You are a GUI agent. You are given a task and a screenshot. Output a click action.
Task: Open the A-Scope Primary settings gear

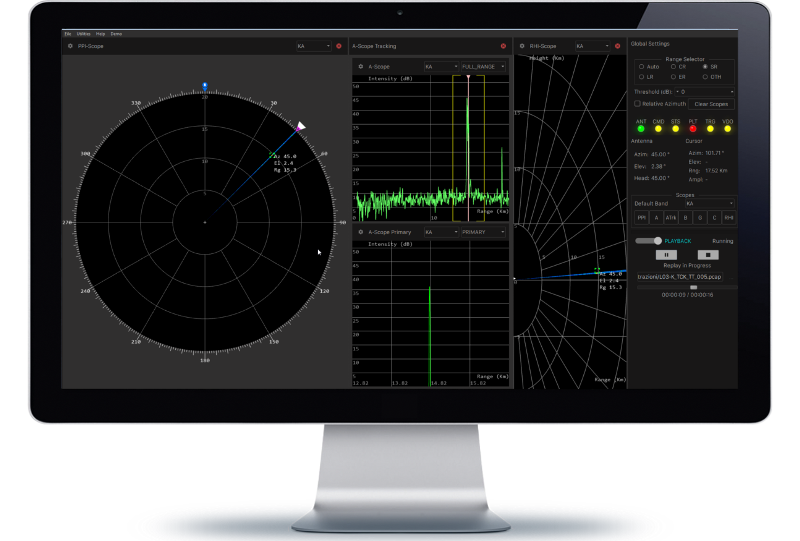click(361, 232)
